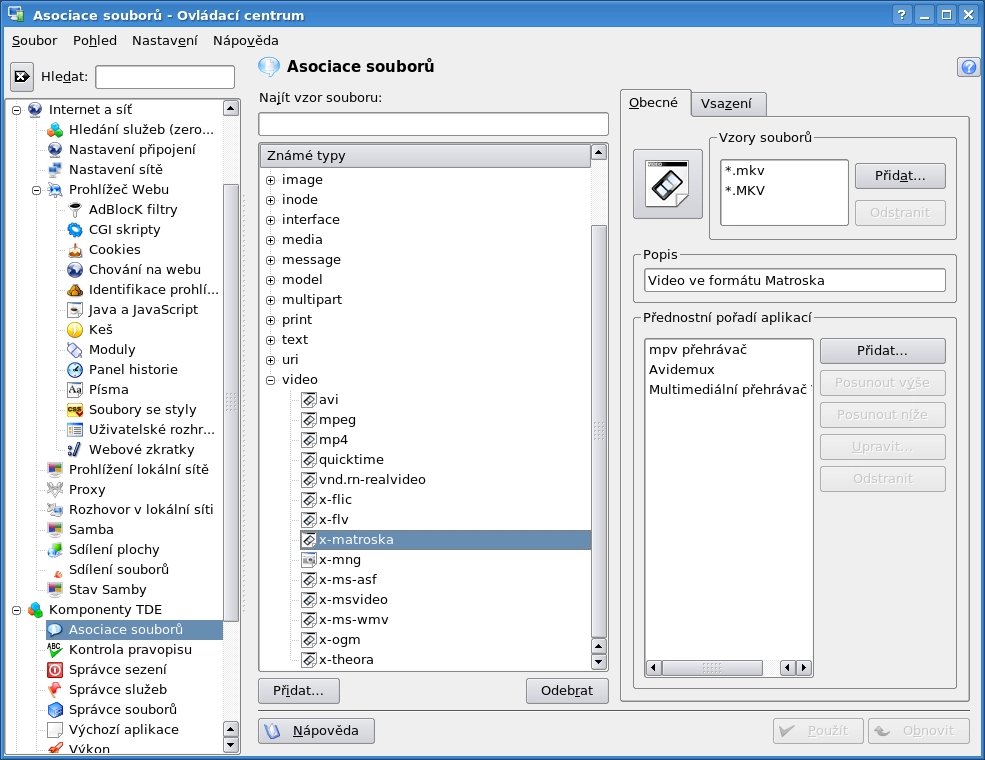Open the Pohled menu

click(x=95, y=41)
